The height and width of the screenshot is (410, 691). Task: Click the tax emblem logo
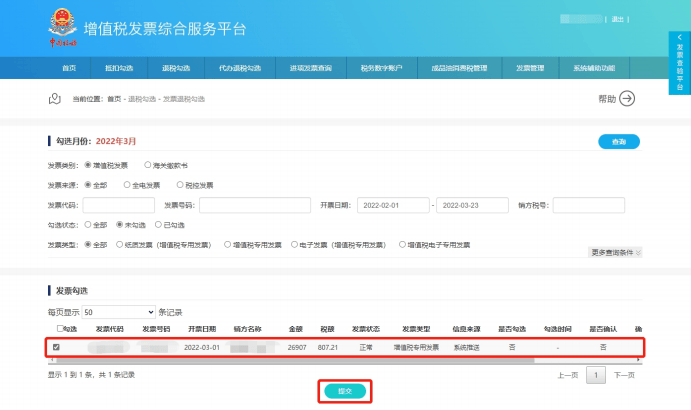coord(62,26)
